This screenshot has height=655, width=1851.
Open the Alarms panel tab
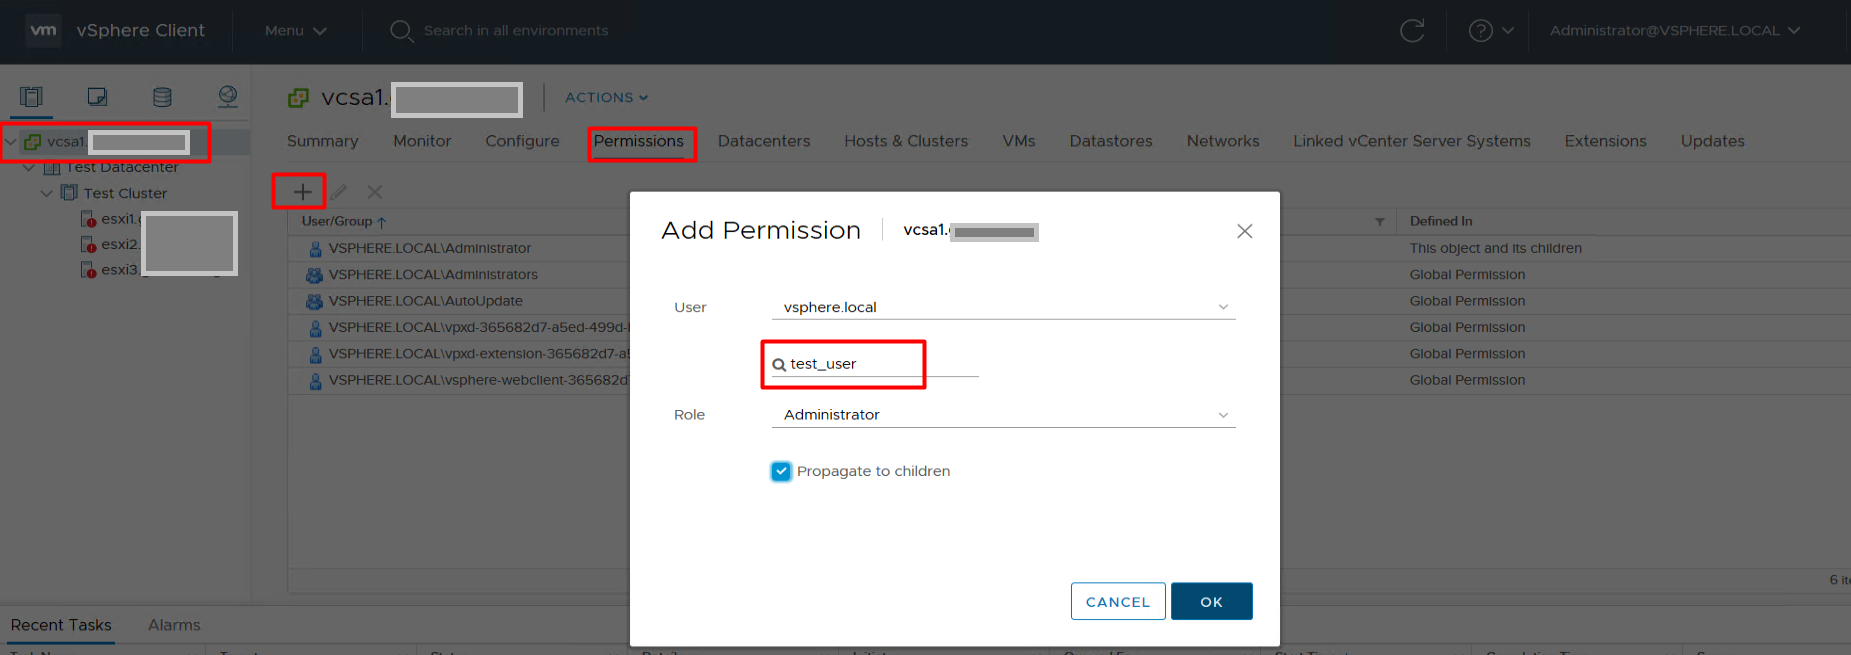[174, 625]
